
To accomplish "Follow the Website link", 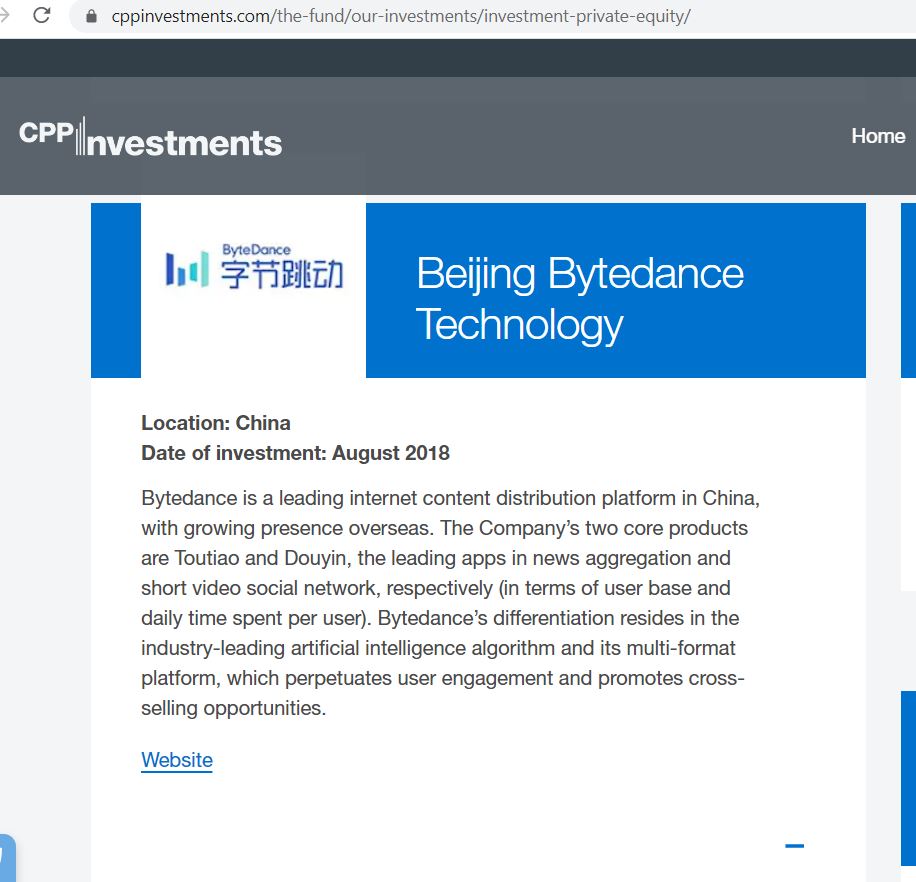I will (176, 760).
